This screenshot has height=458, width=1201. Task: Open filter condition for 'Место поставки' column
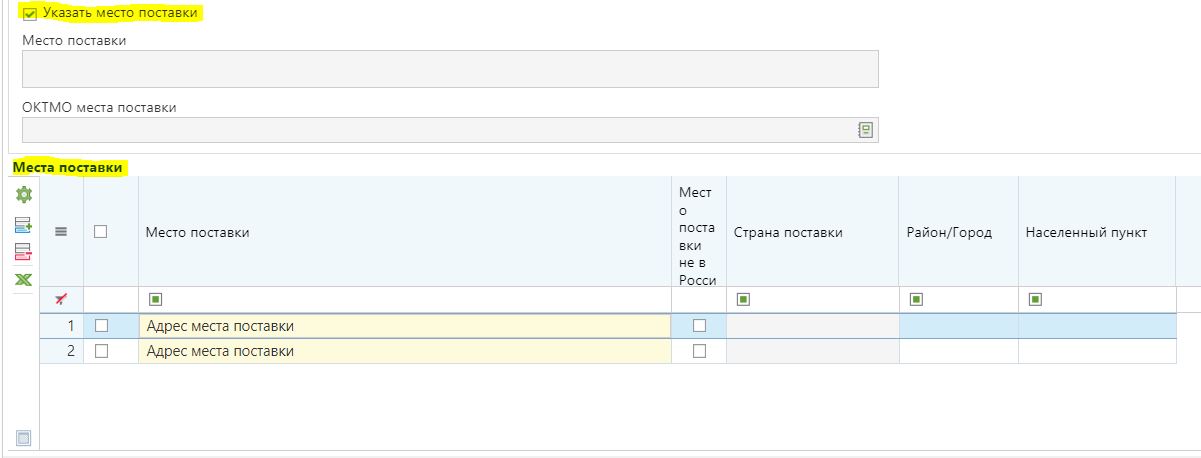(154, 299)
